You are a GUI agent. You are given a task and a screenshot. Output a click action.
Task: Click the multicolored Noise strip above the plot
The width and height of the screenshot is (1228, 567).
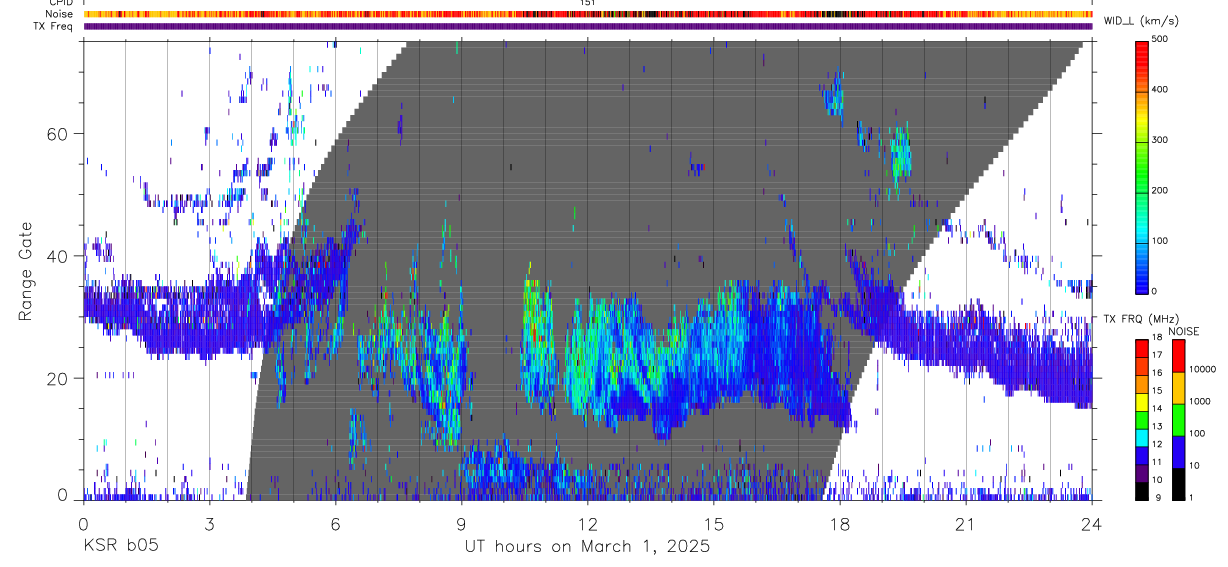[x=588, y=14]
